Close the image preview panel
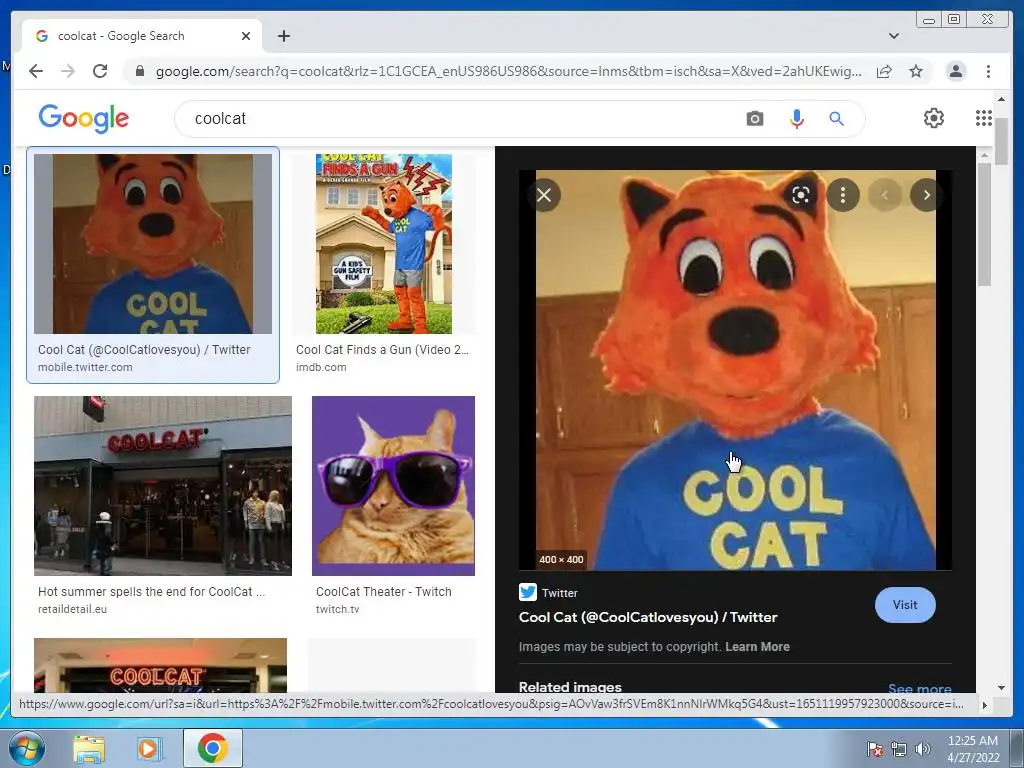Viewport: 1024px width, 768px height. coord(544,195)
